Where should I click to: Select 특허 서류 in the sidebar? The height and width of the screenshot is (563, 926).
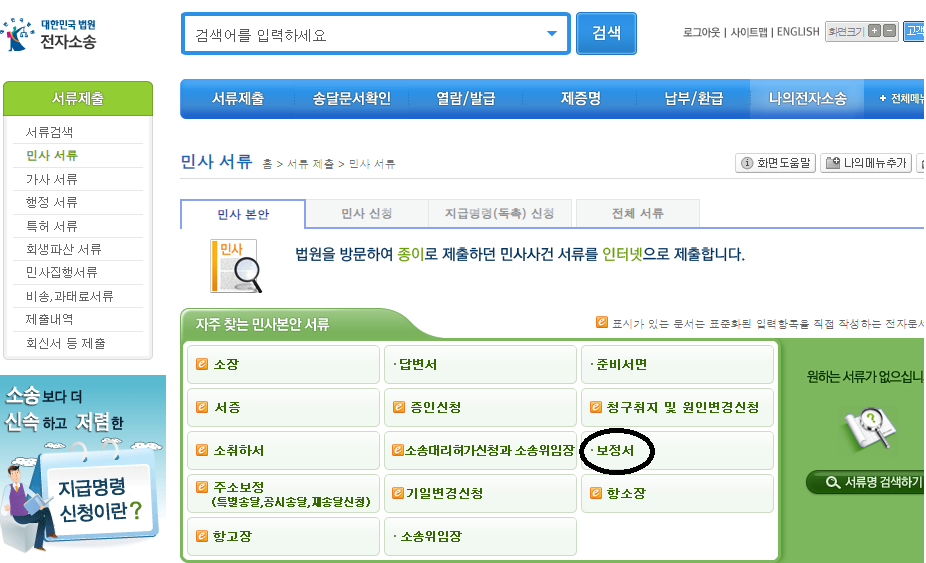point(52,226)
